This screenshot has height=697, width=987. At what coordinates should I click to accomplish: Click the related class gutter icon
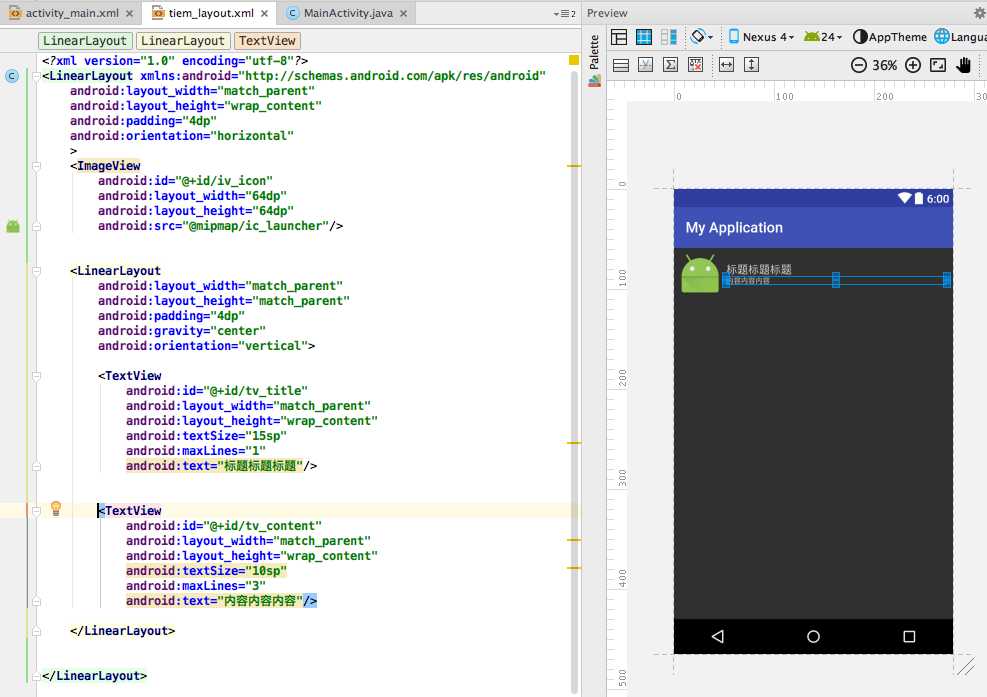[x=12, y=76]
